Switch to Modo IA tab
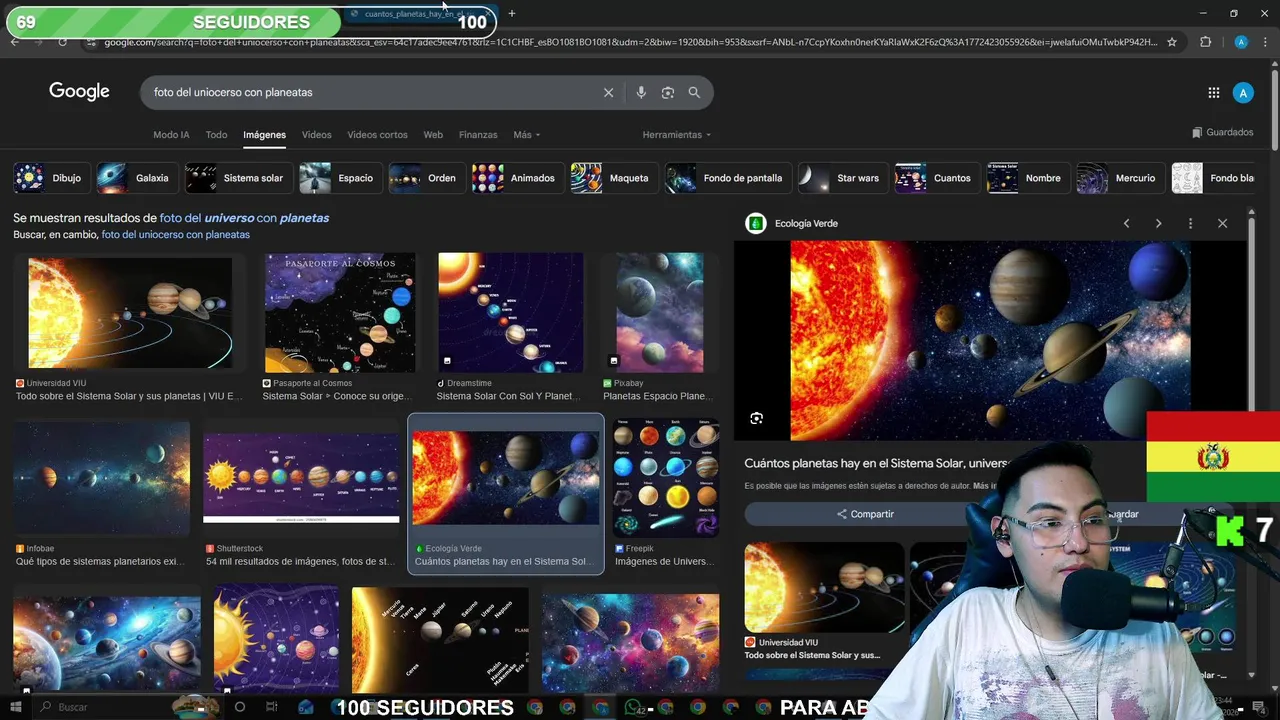Viewport: 1280px width, 720px height. (171, 135)
